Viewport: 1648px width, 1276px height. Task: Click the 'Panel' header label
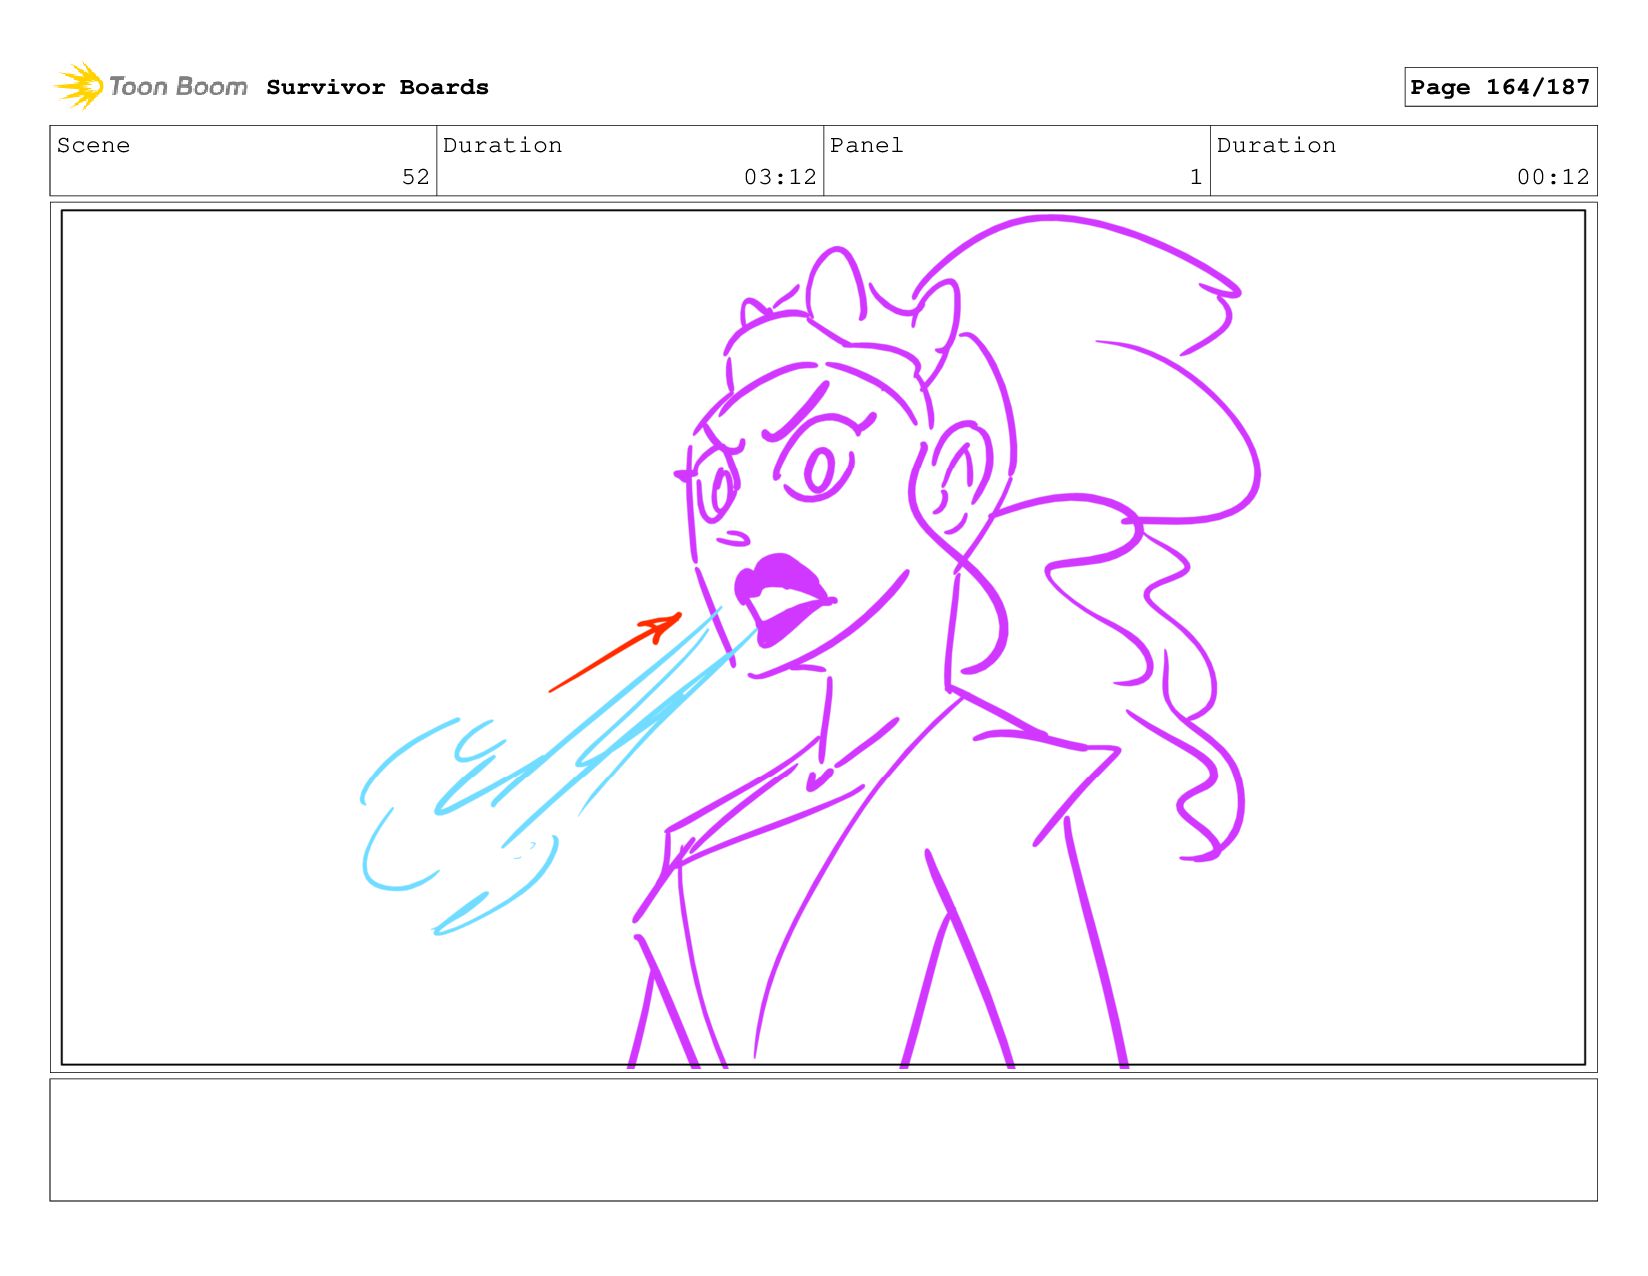866,145
